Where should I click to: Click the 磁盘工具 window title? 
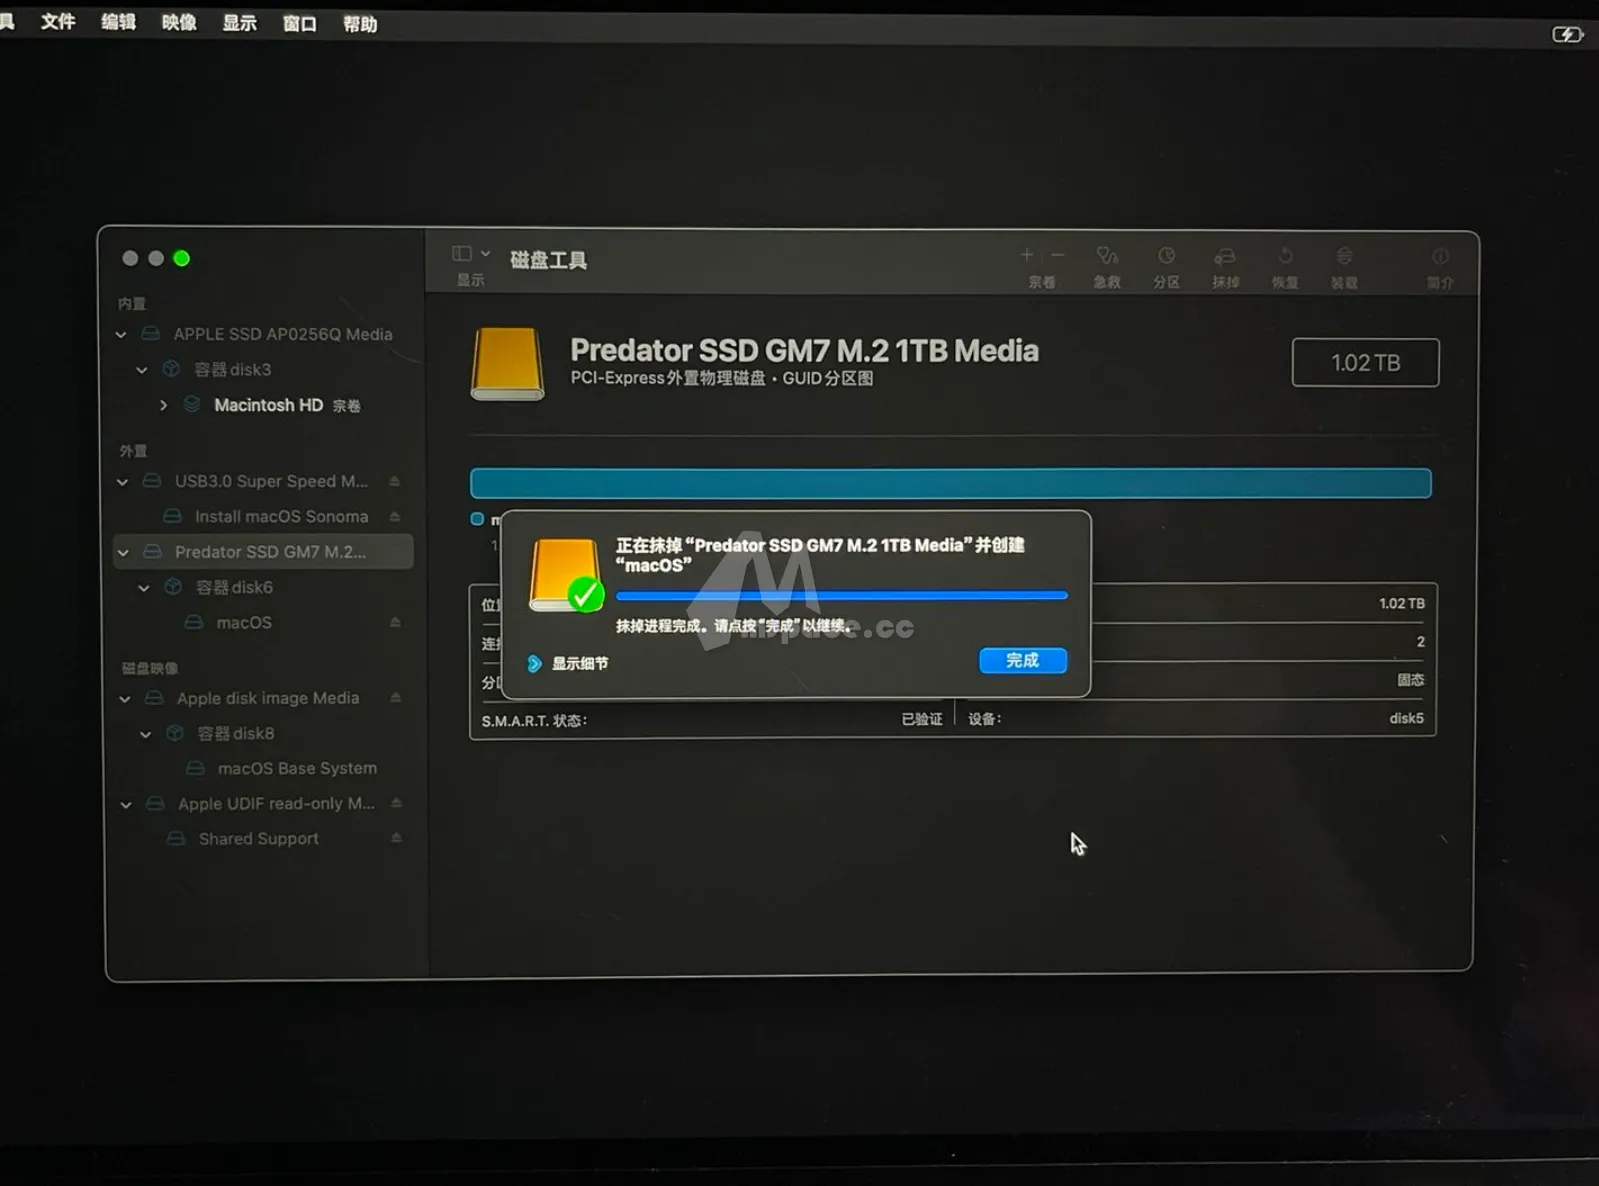pyautogui.click(x=548, y=260)
